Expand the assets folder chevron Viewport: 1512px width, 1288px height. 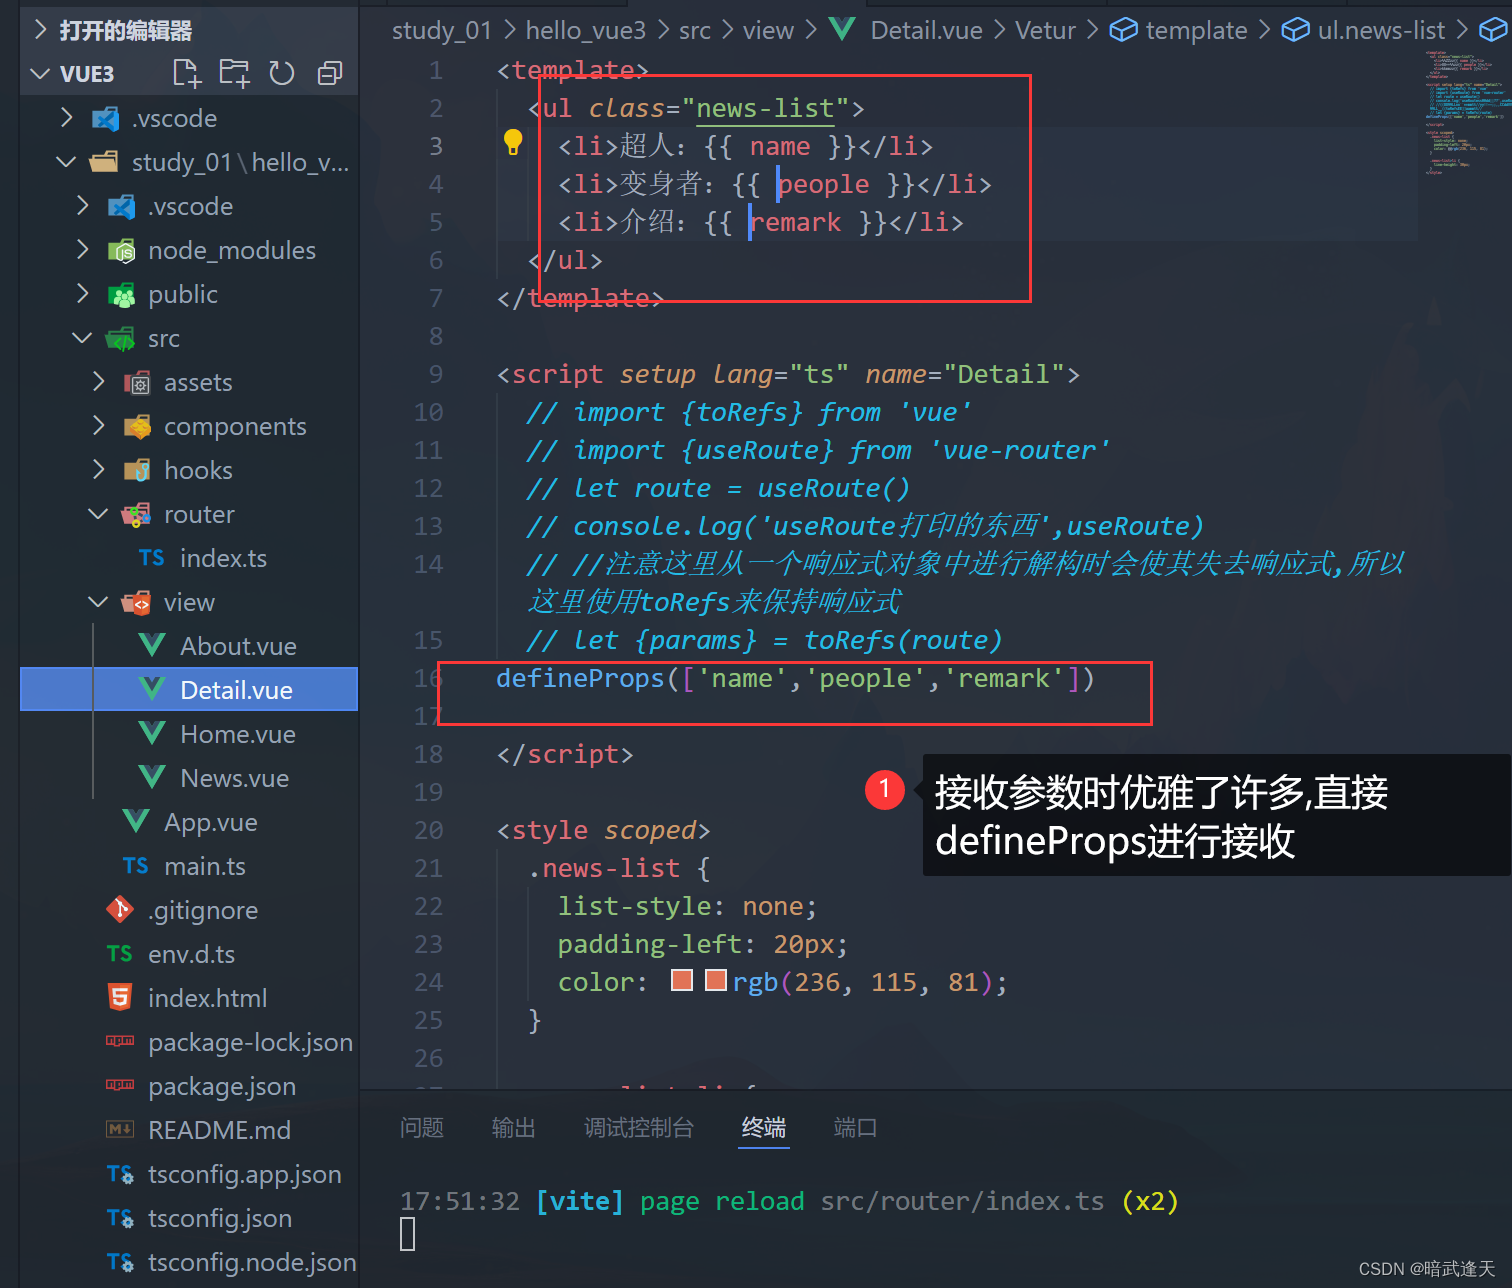pyautogui.click(x=98, y=382)
